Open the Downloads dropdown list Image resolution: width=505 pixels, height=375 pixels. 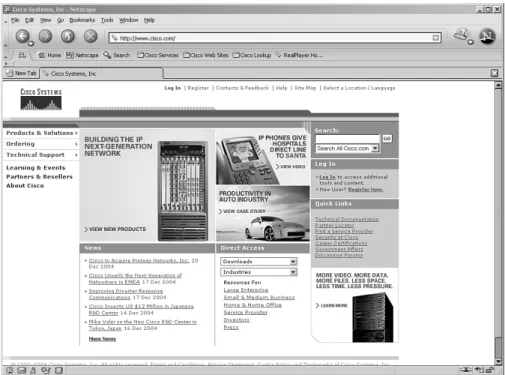point(259,262)
